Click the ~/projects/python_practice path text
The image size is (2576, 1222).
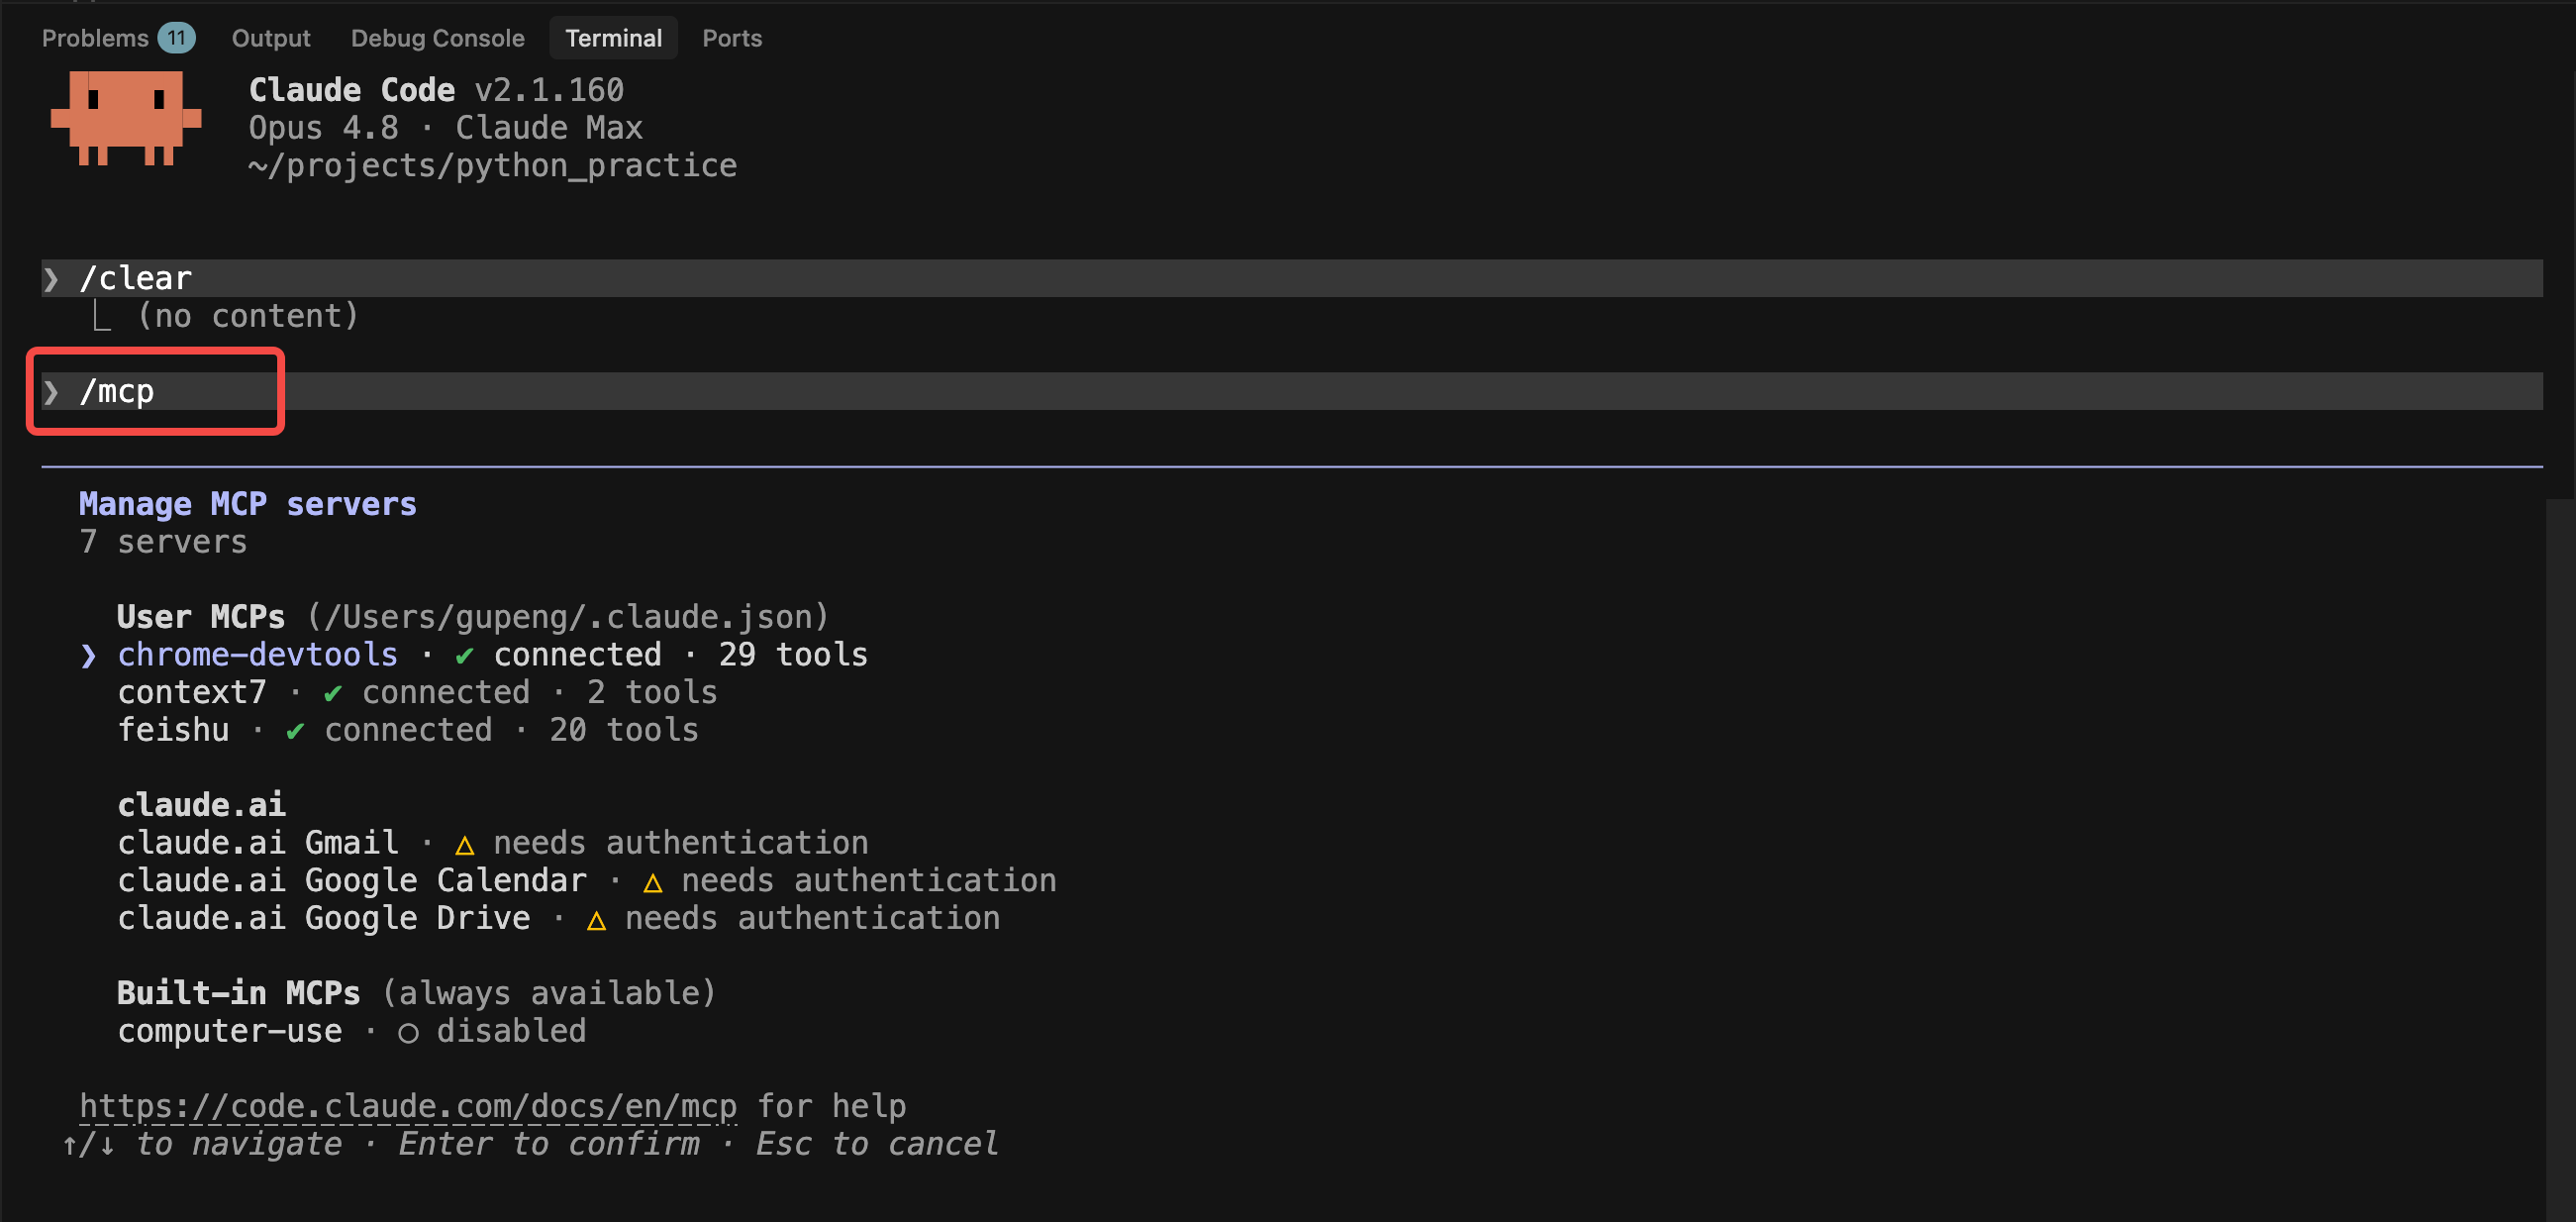tap(492, 165)
